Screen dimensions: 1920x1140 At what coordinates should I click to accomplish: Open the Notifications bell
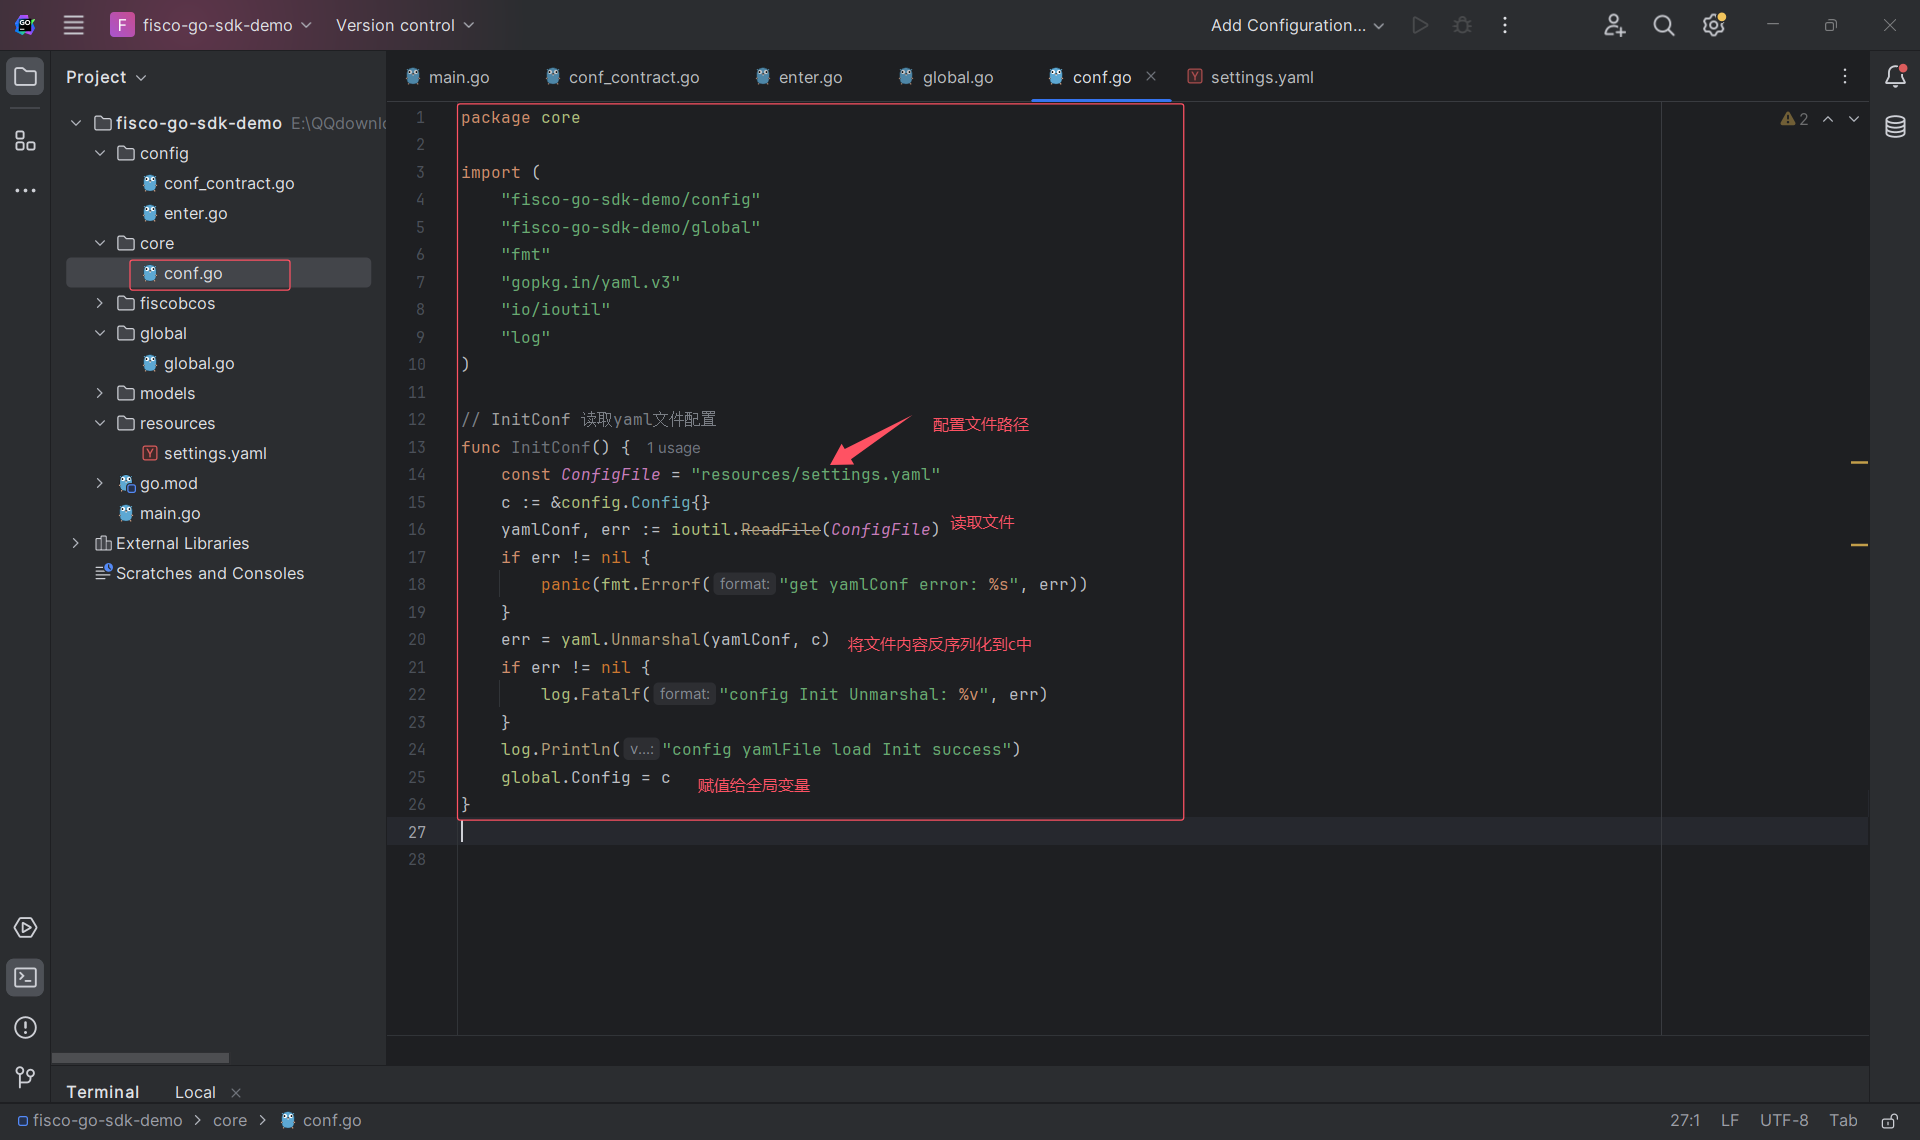pyautogui.click(x=1896, y=76)
